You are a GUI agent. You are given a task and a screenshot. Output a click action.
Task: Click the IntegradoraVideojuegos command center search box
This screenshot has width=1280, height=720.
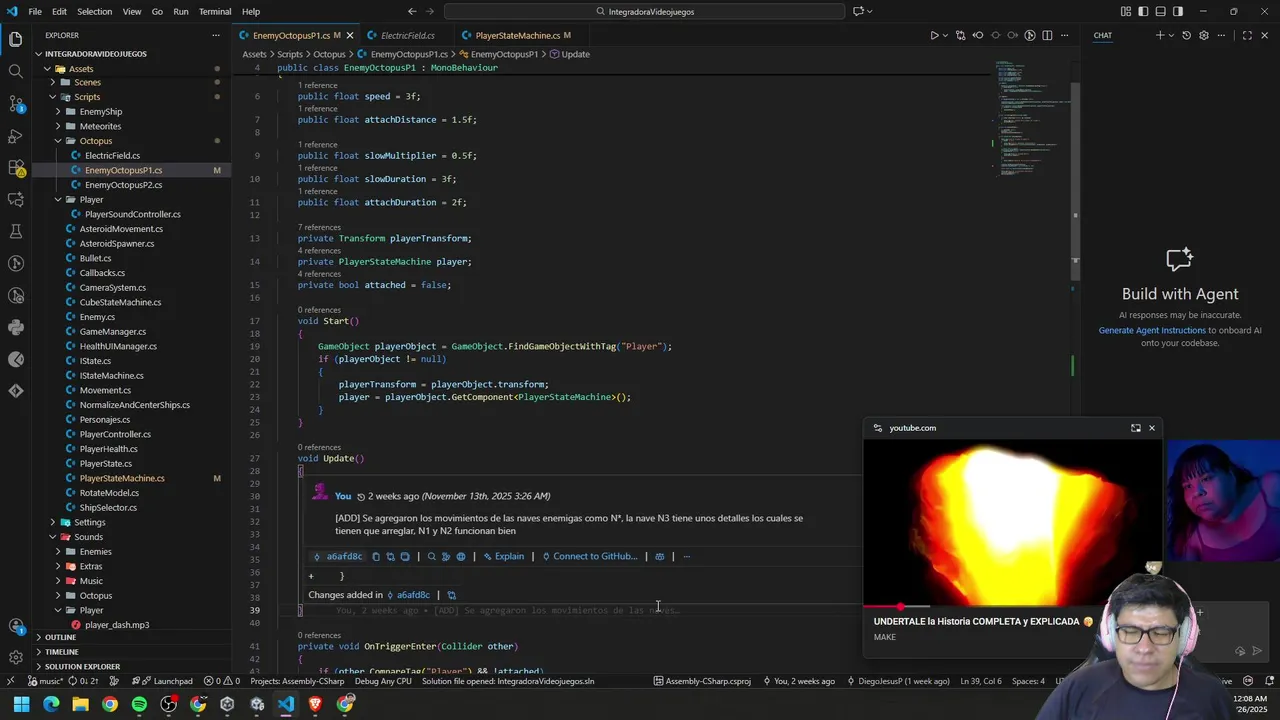(x=645, y=11)
